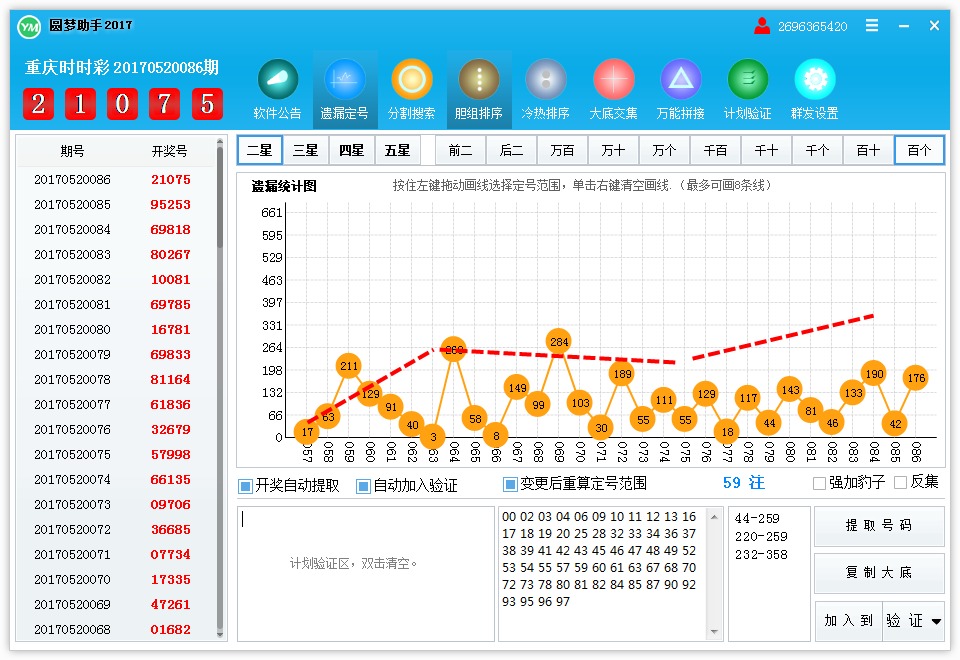Open the 验证 dropdown menu
Image resolution: width=960 pixels, height=660 pixels.
912,620
